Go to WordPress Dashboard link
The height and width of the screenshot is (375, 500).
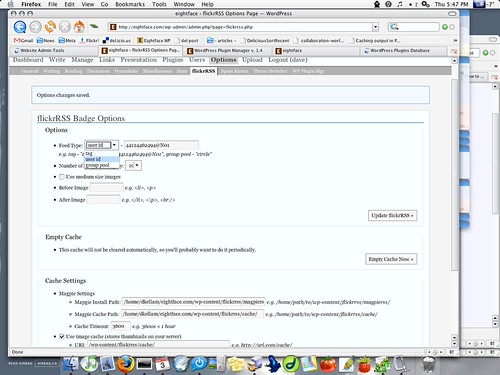[x=28, y=60]
